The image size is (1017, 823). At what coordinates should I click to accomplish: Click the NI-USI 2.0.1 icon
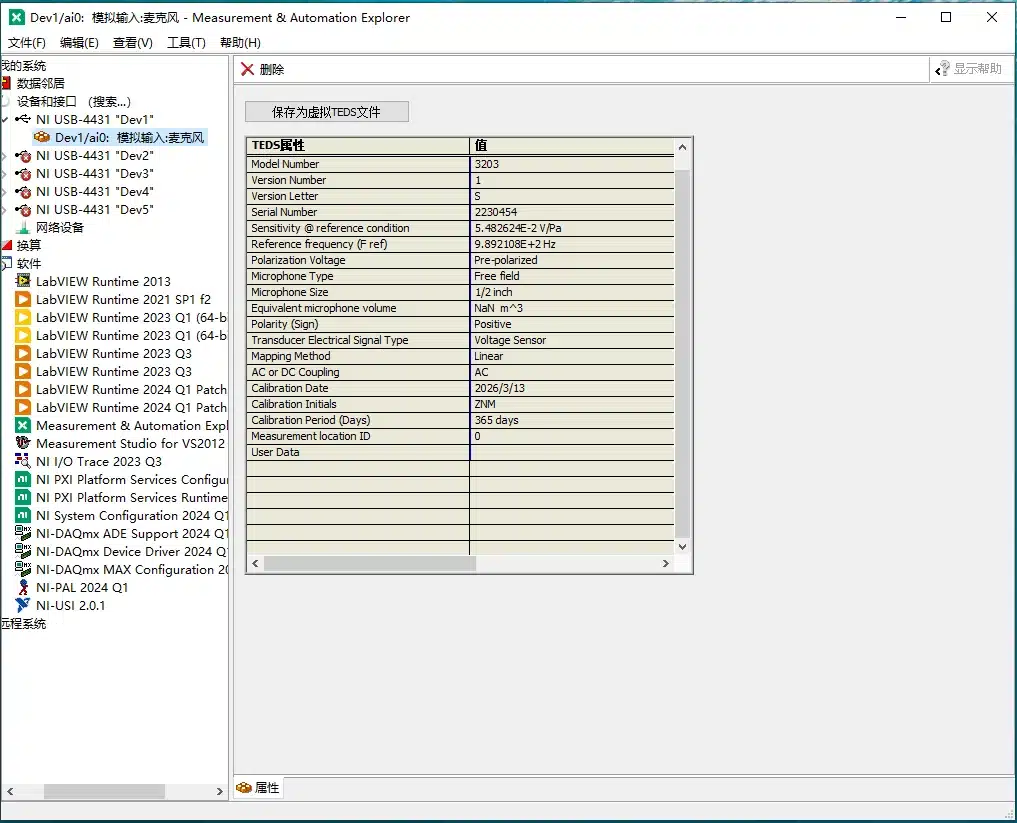point(23,606)
